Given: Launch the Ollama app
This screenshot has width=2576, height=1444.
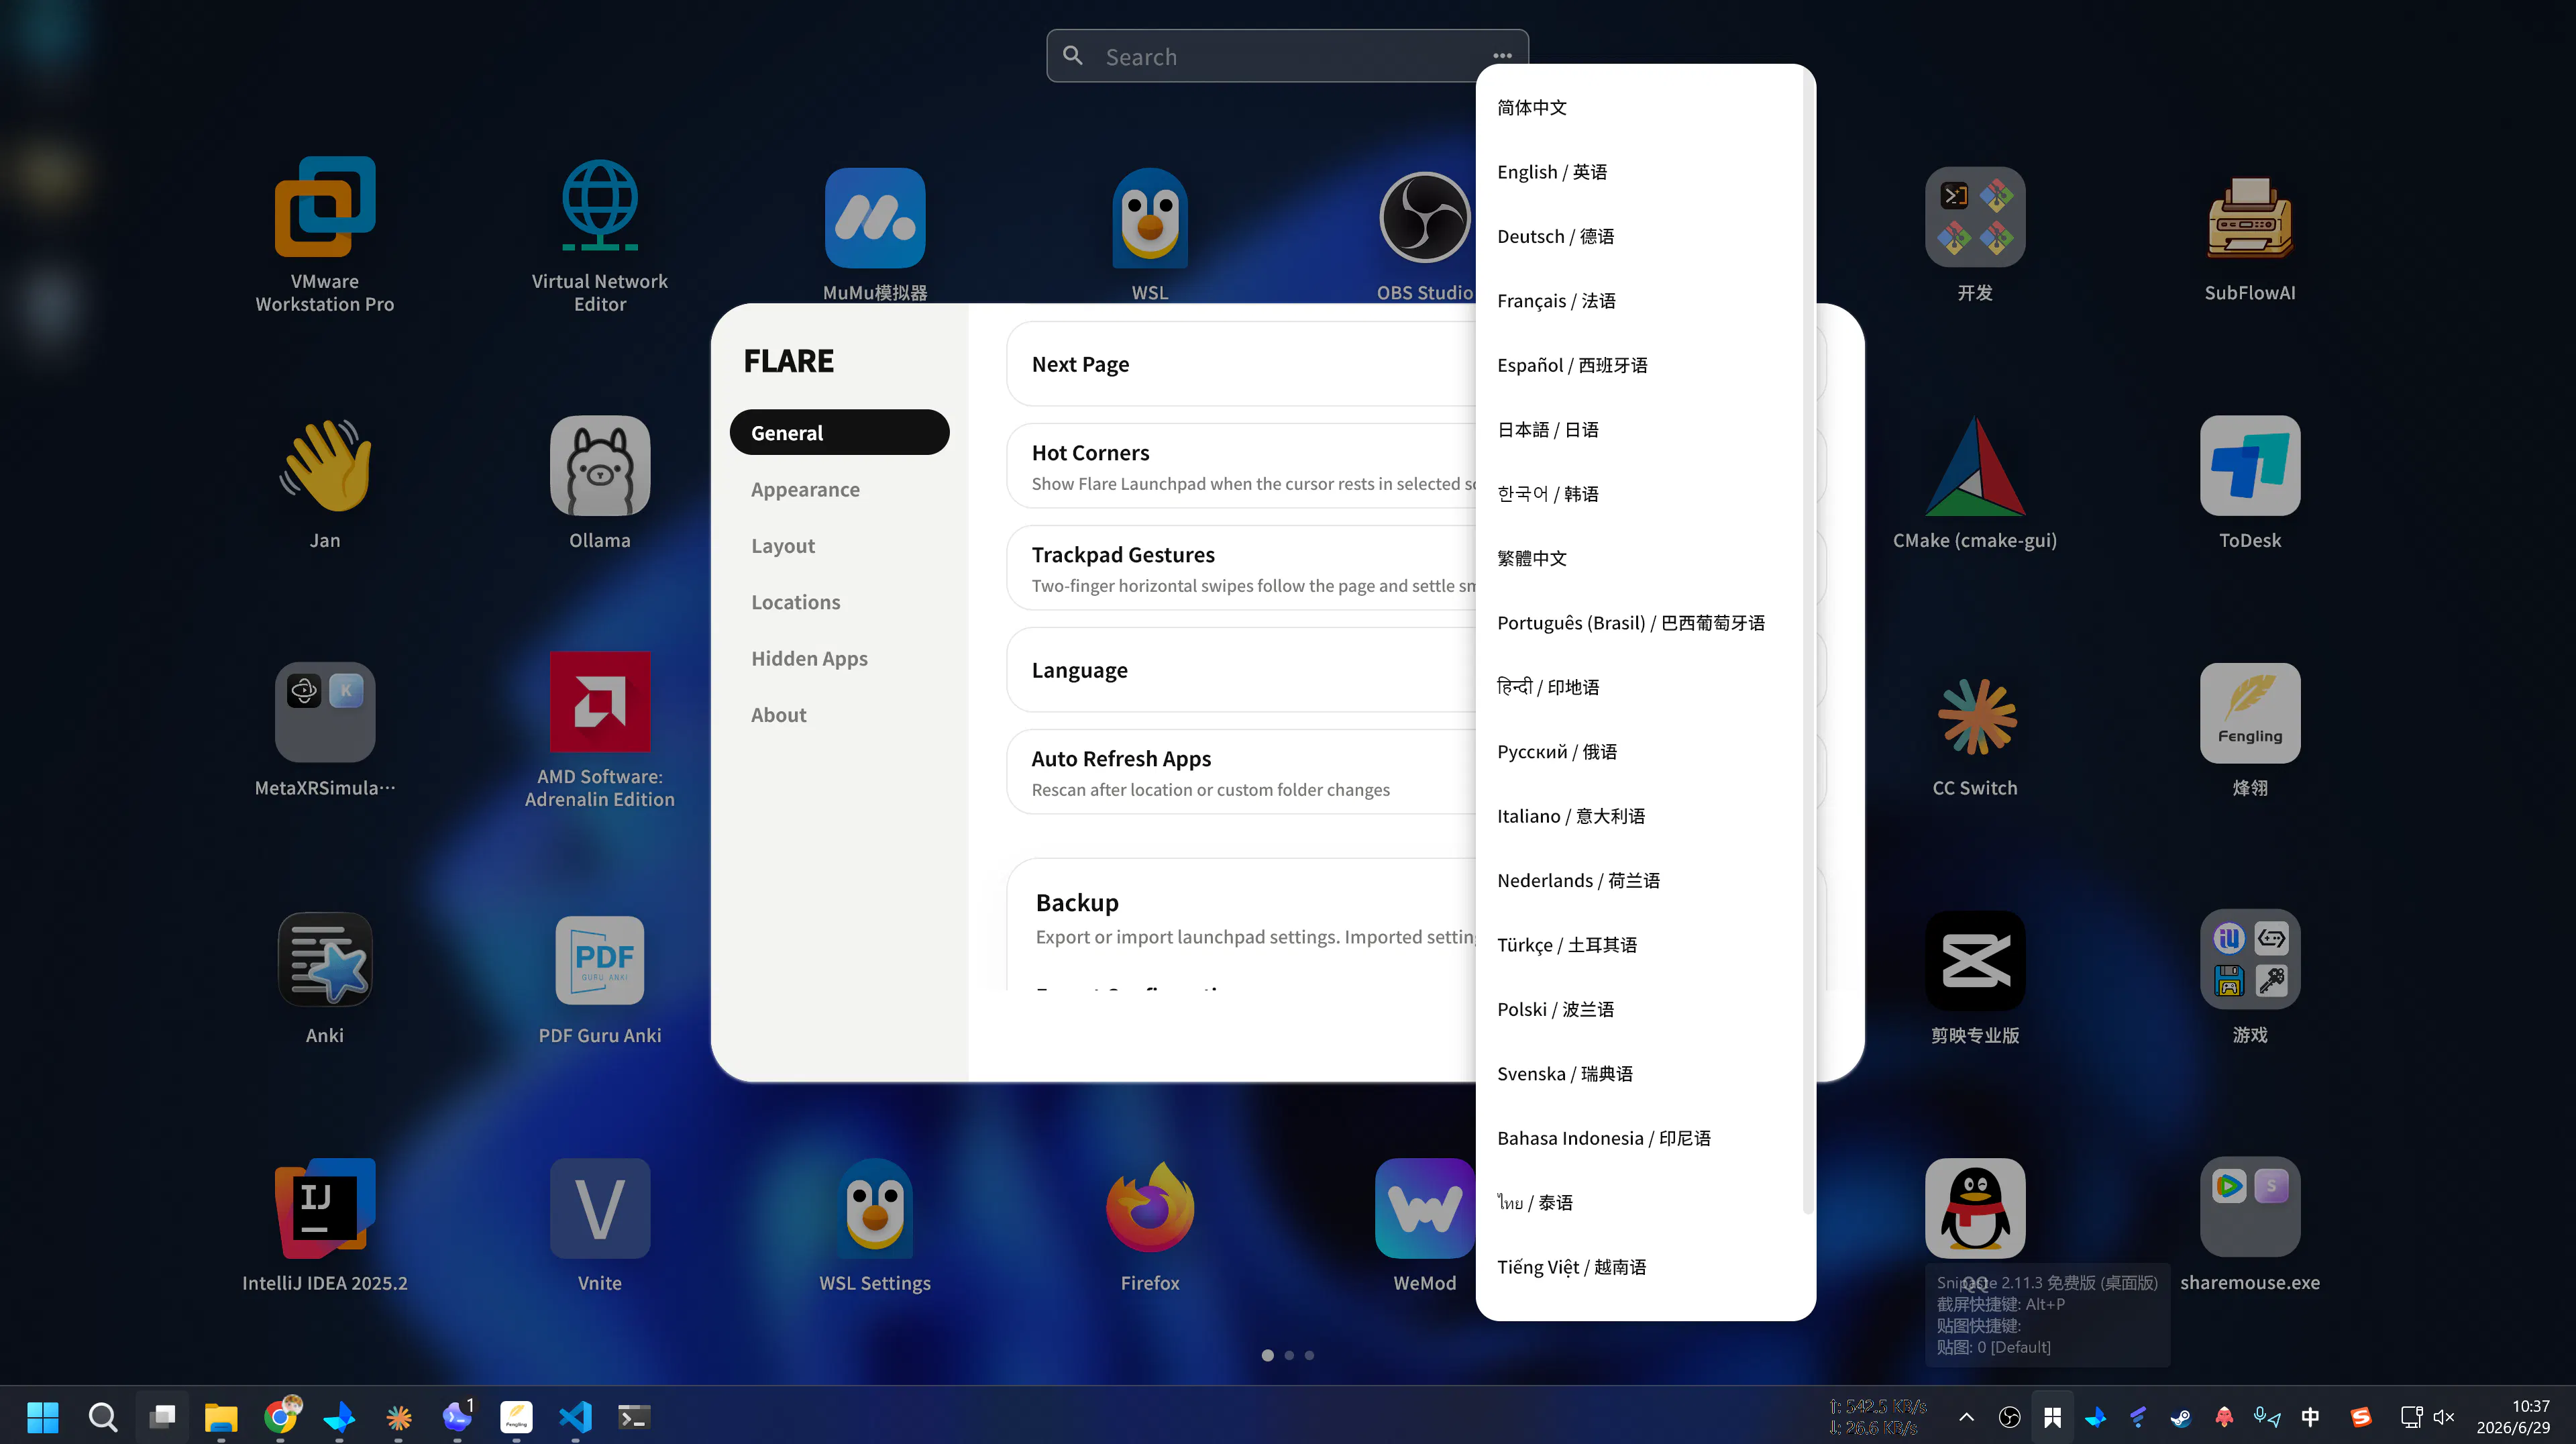Looking at the screenshot, I should click(600, 465).
